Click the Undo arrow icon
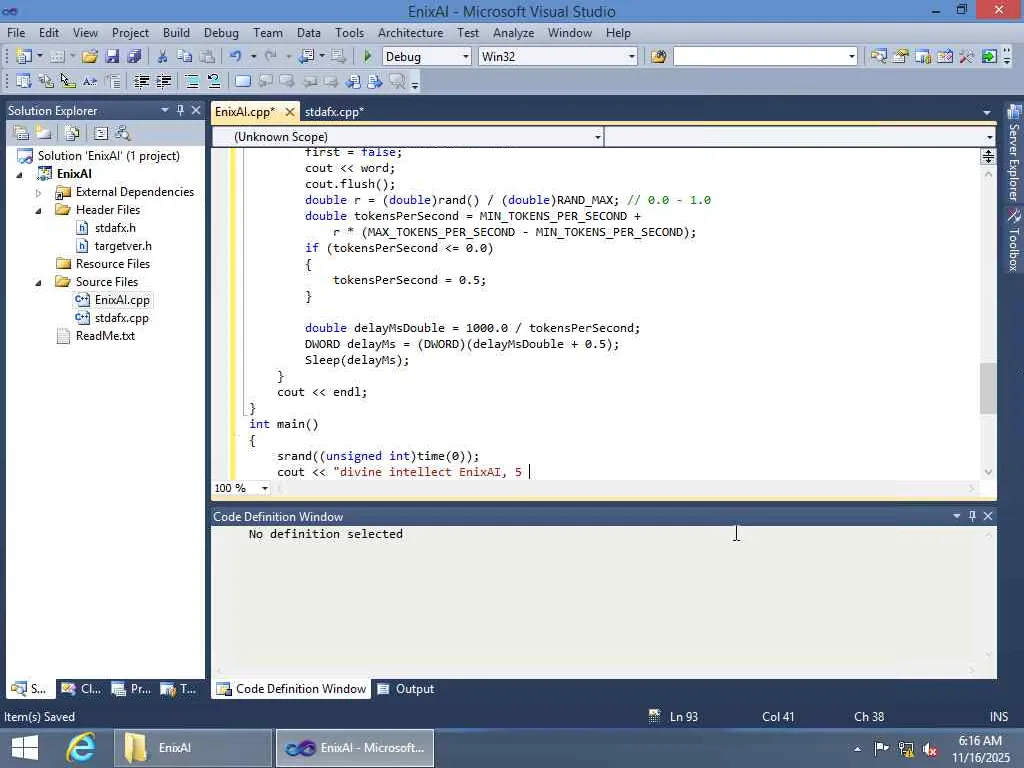The height and width of the screenshot is (768, 1024). (235, 57)
